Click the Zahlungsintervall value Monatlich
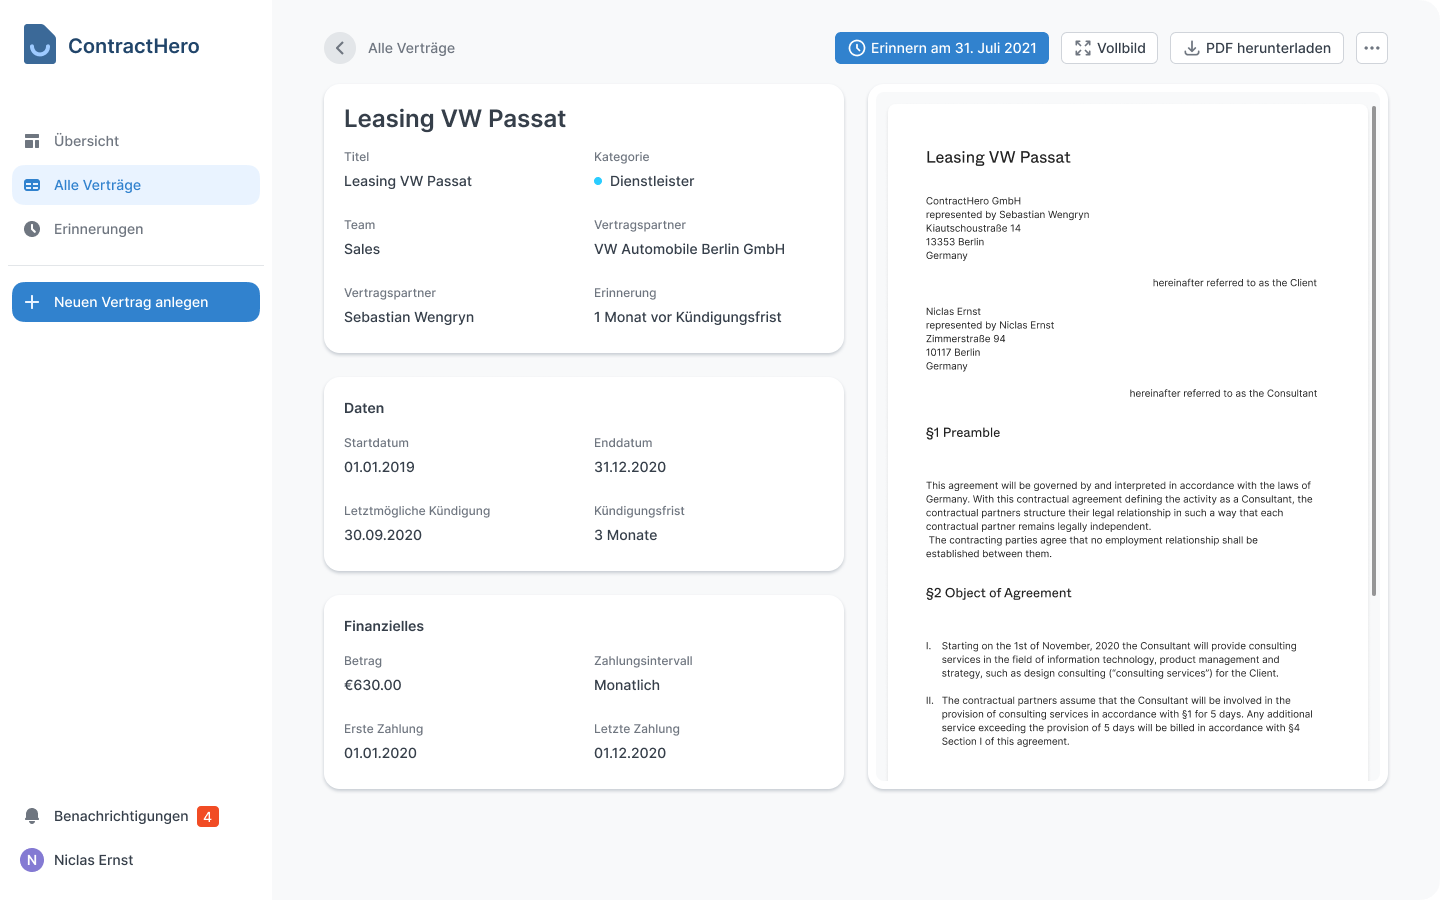 click(627, 685)
